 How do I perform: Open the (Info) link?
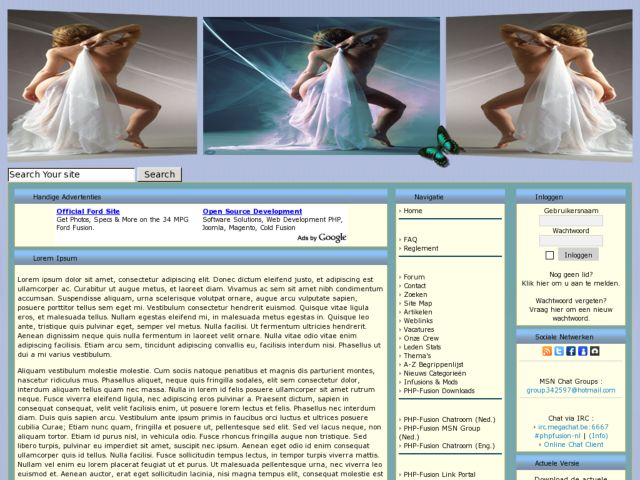click(x=598, y=436)
